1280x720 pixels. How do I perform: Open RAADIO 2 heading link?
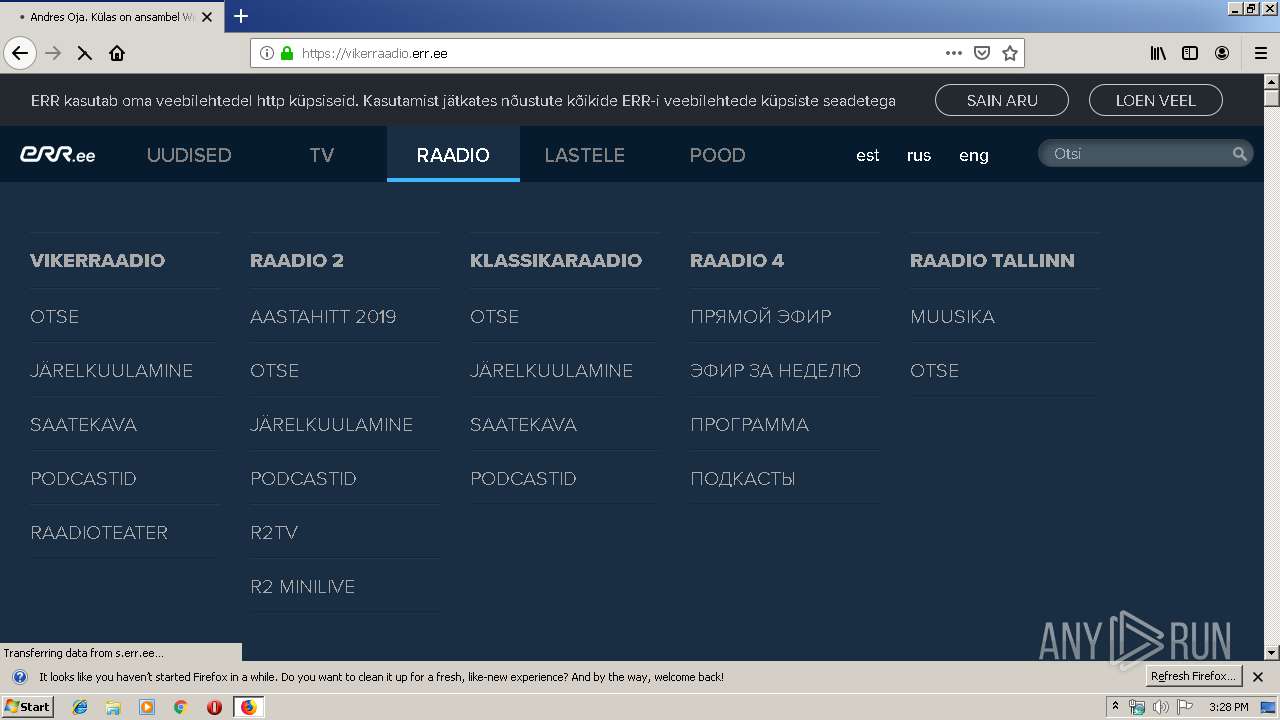click(x=297, y=260)
